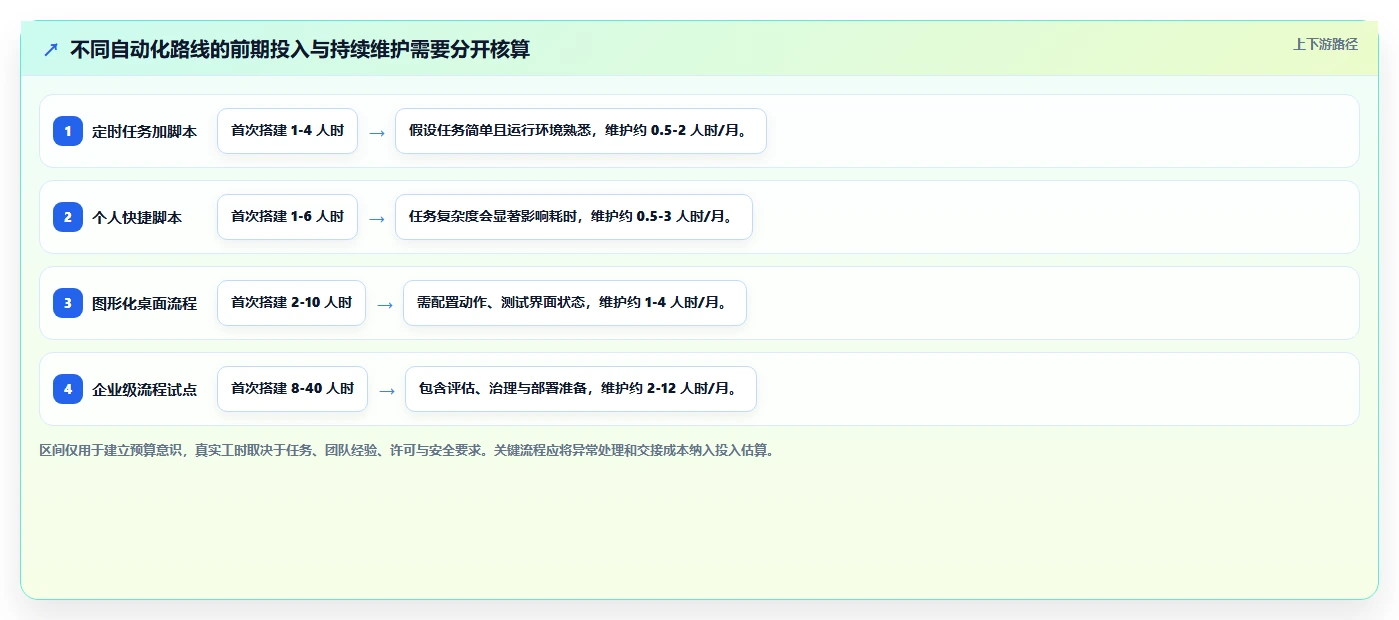1399x620 pixels.
Task: Click the trend arrow icon beside the title
Action: point(51,50)
